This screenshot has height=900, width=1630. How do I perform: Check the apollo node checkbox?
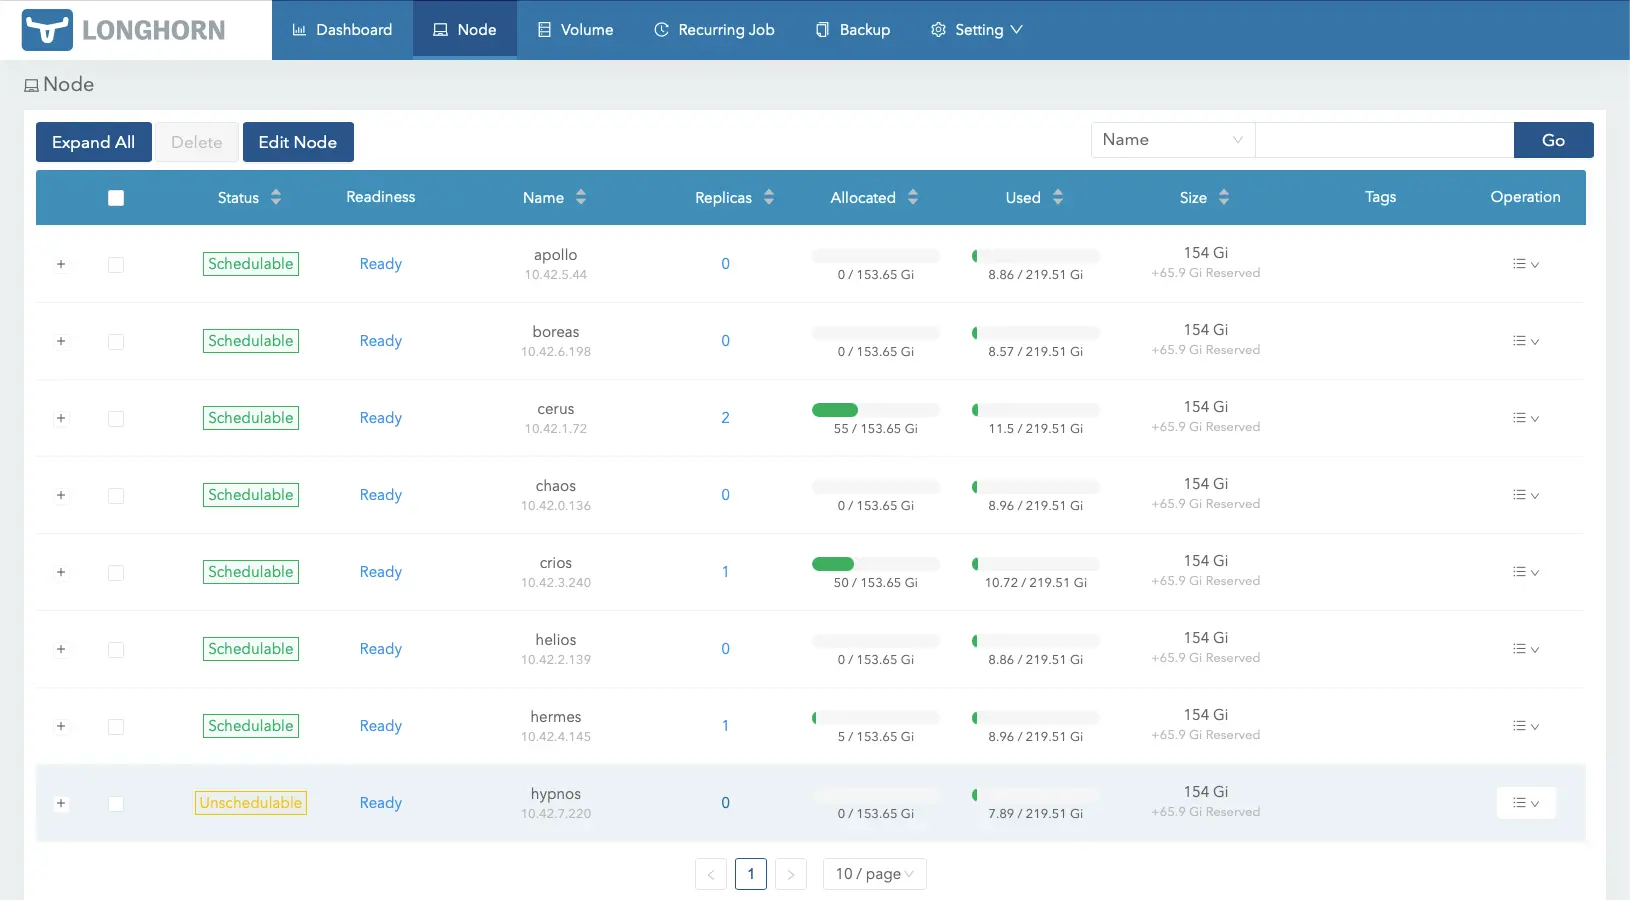pos(116,265)
